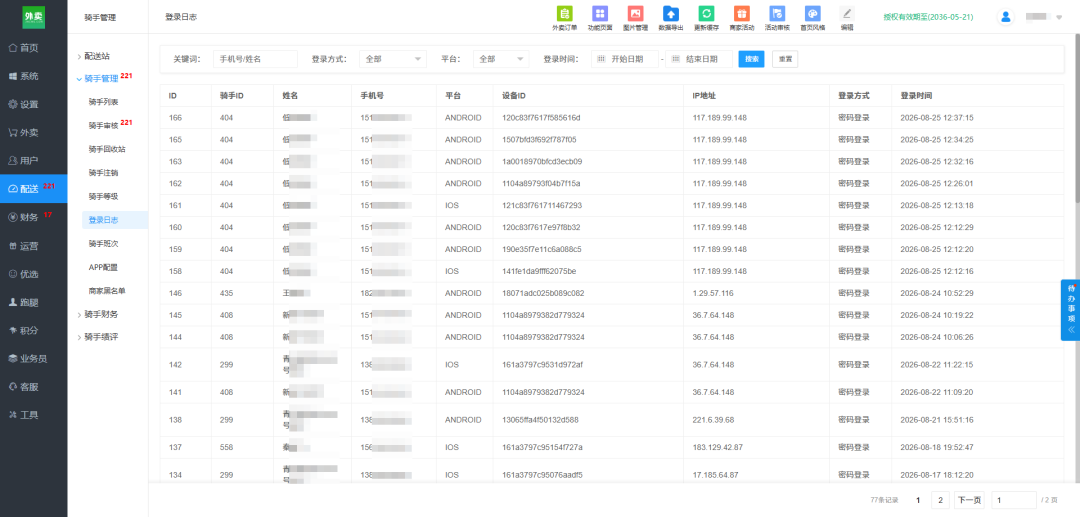Open 跑腿 sidebar section

pyautogui.click(x=34, y=302)
